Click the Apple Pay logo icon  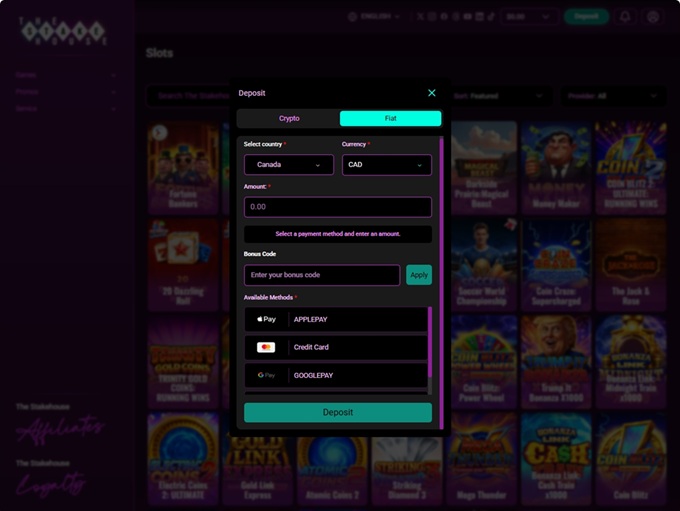[266, 319]
